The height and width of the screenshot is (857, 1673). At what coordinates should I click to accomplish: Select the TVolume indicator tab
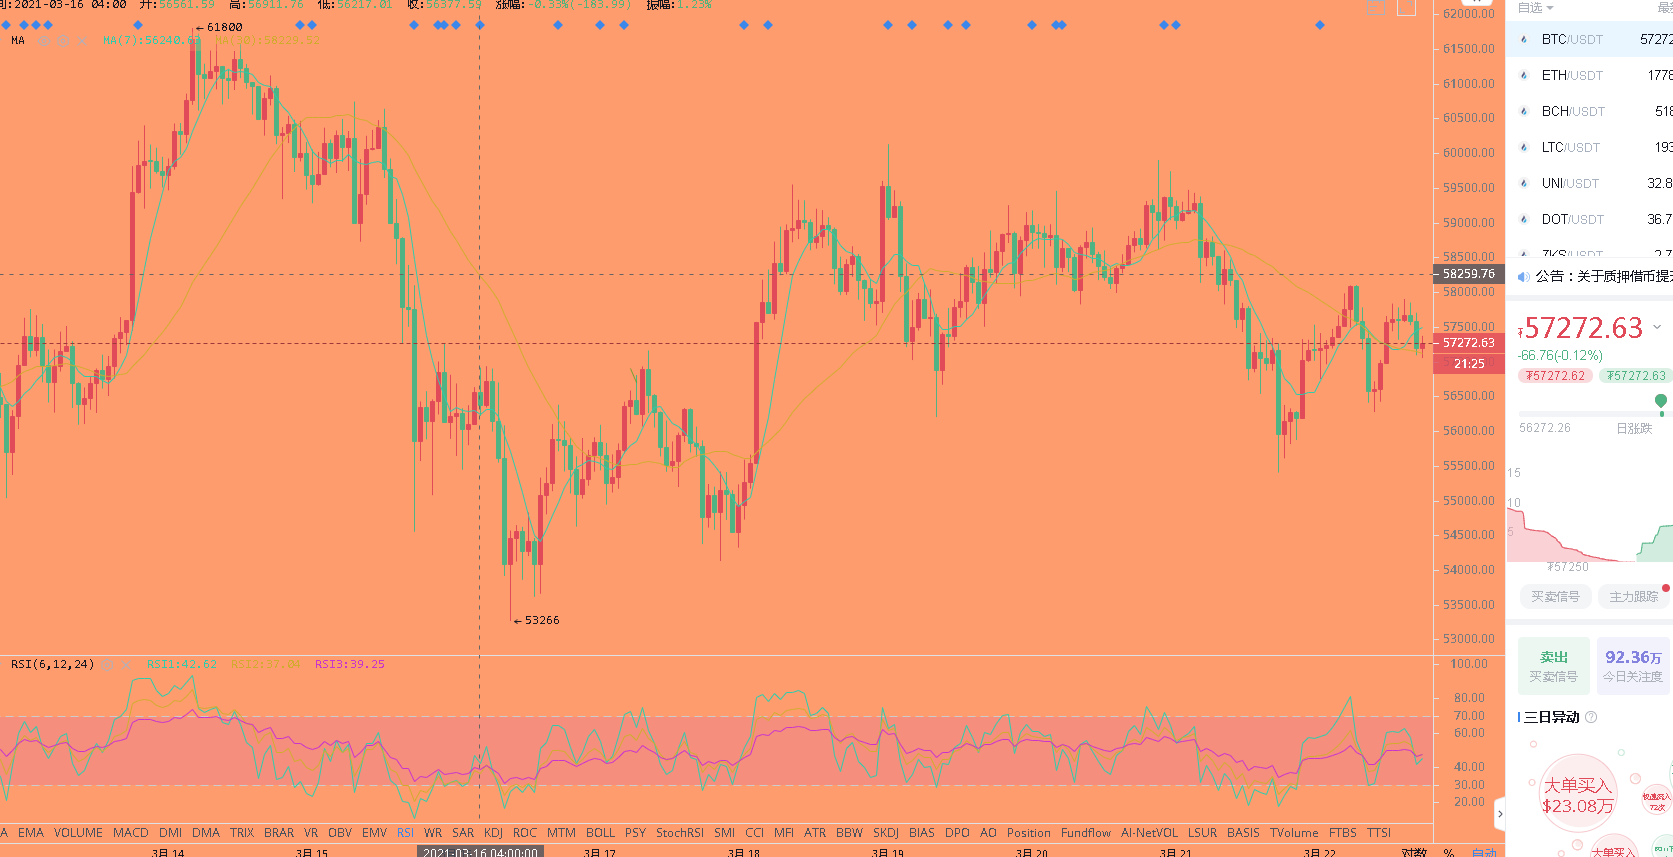[x=1294, y=833]
